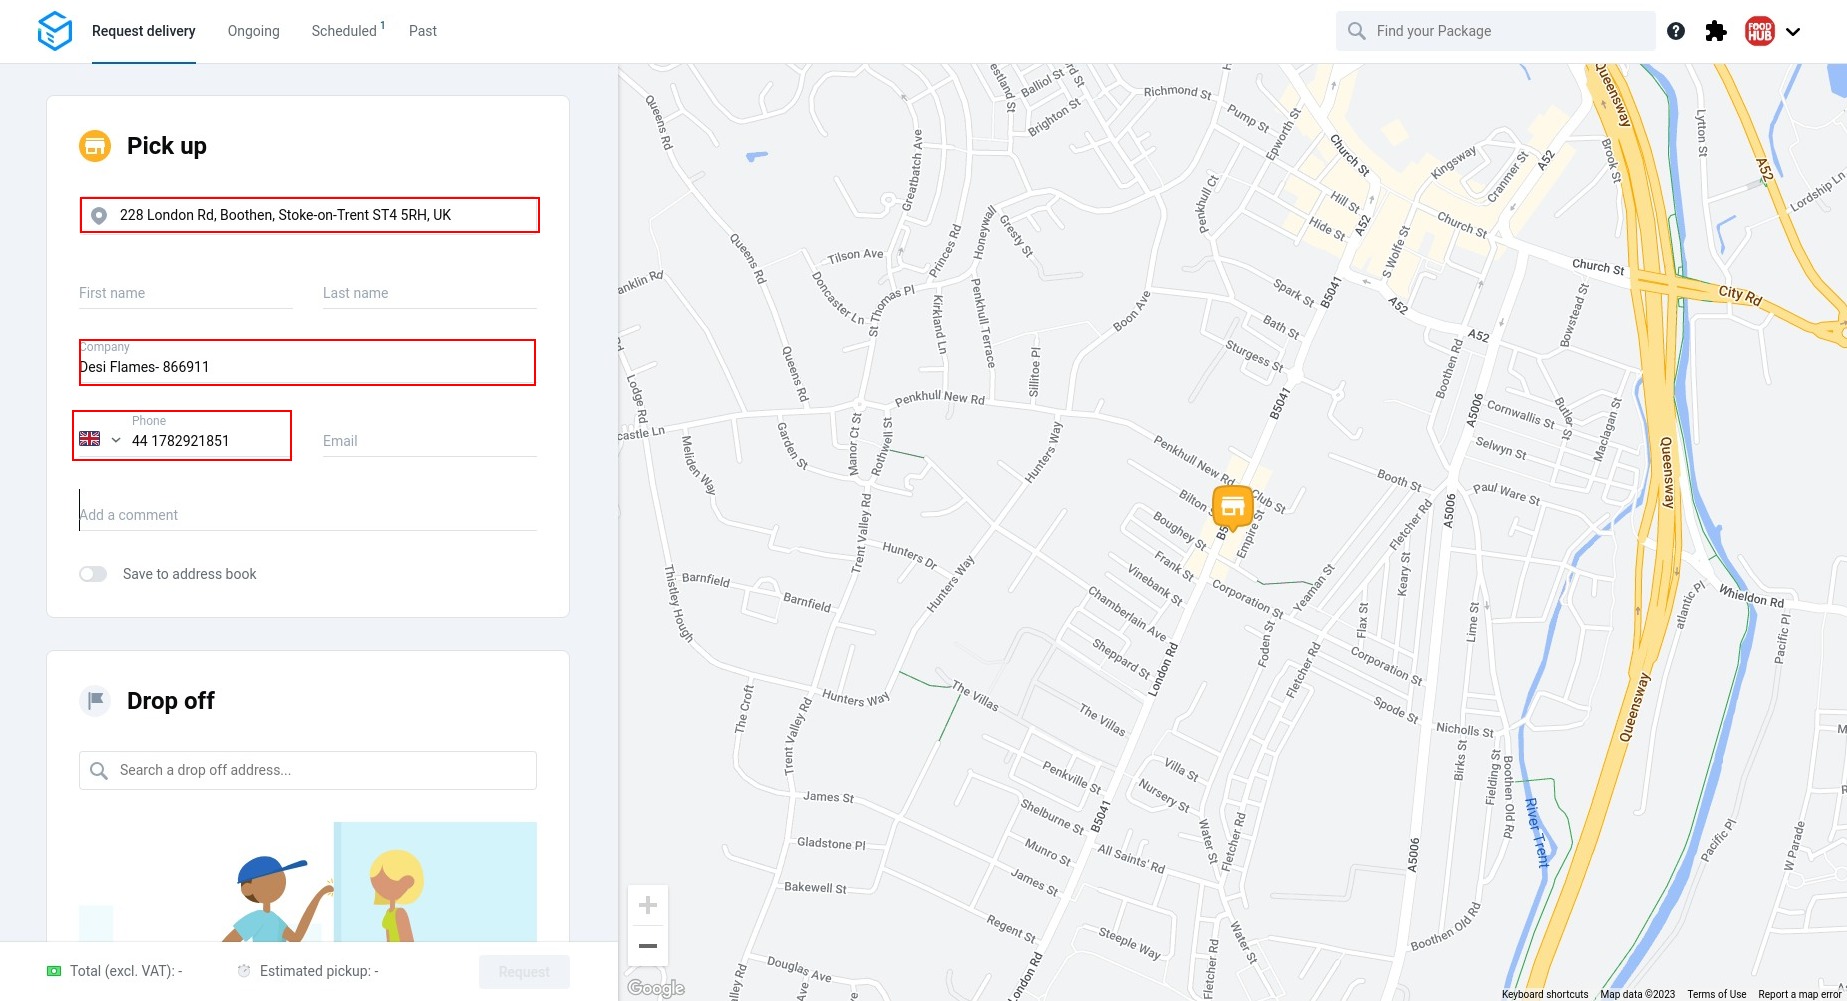
Task: Expand the account dropdown chevron
Action: [1793, 32]
